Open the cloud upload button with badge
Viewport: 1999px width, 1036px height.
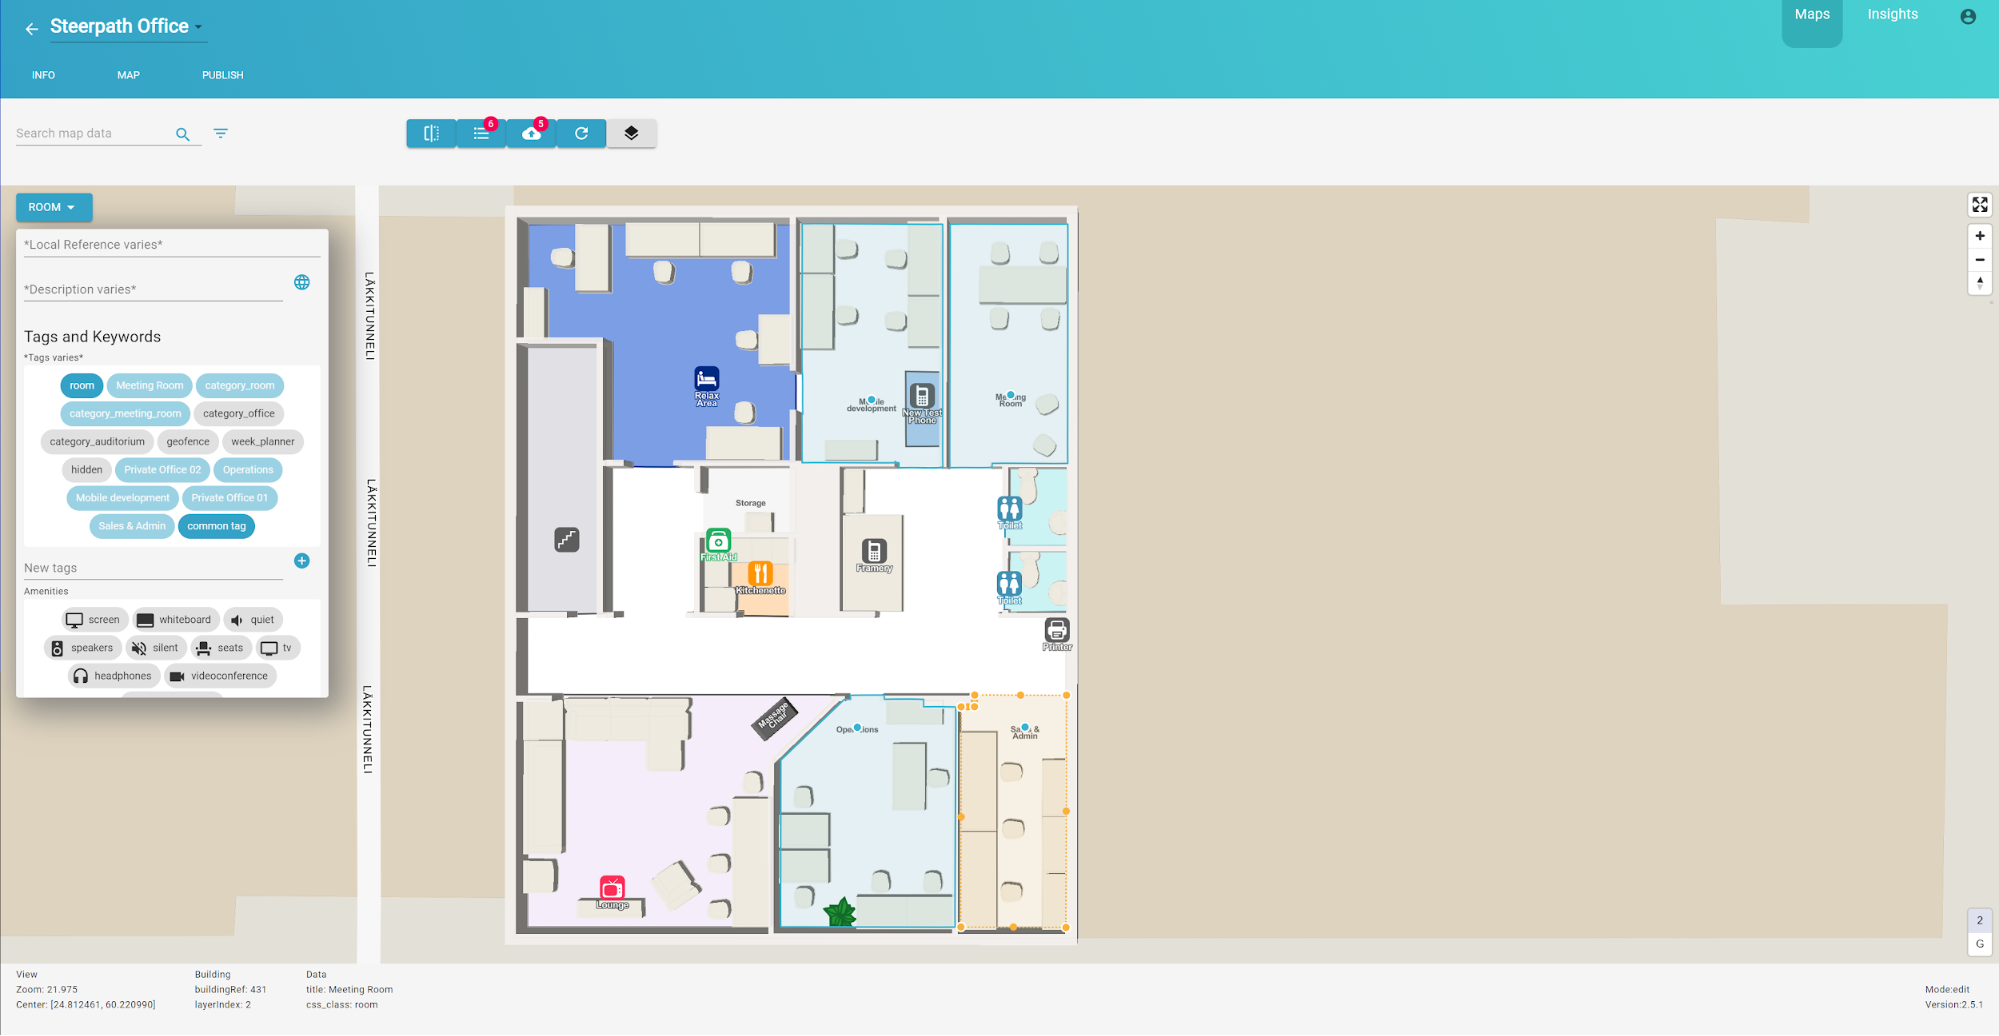click(531, 133)
